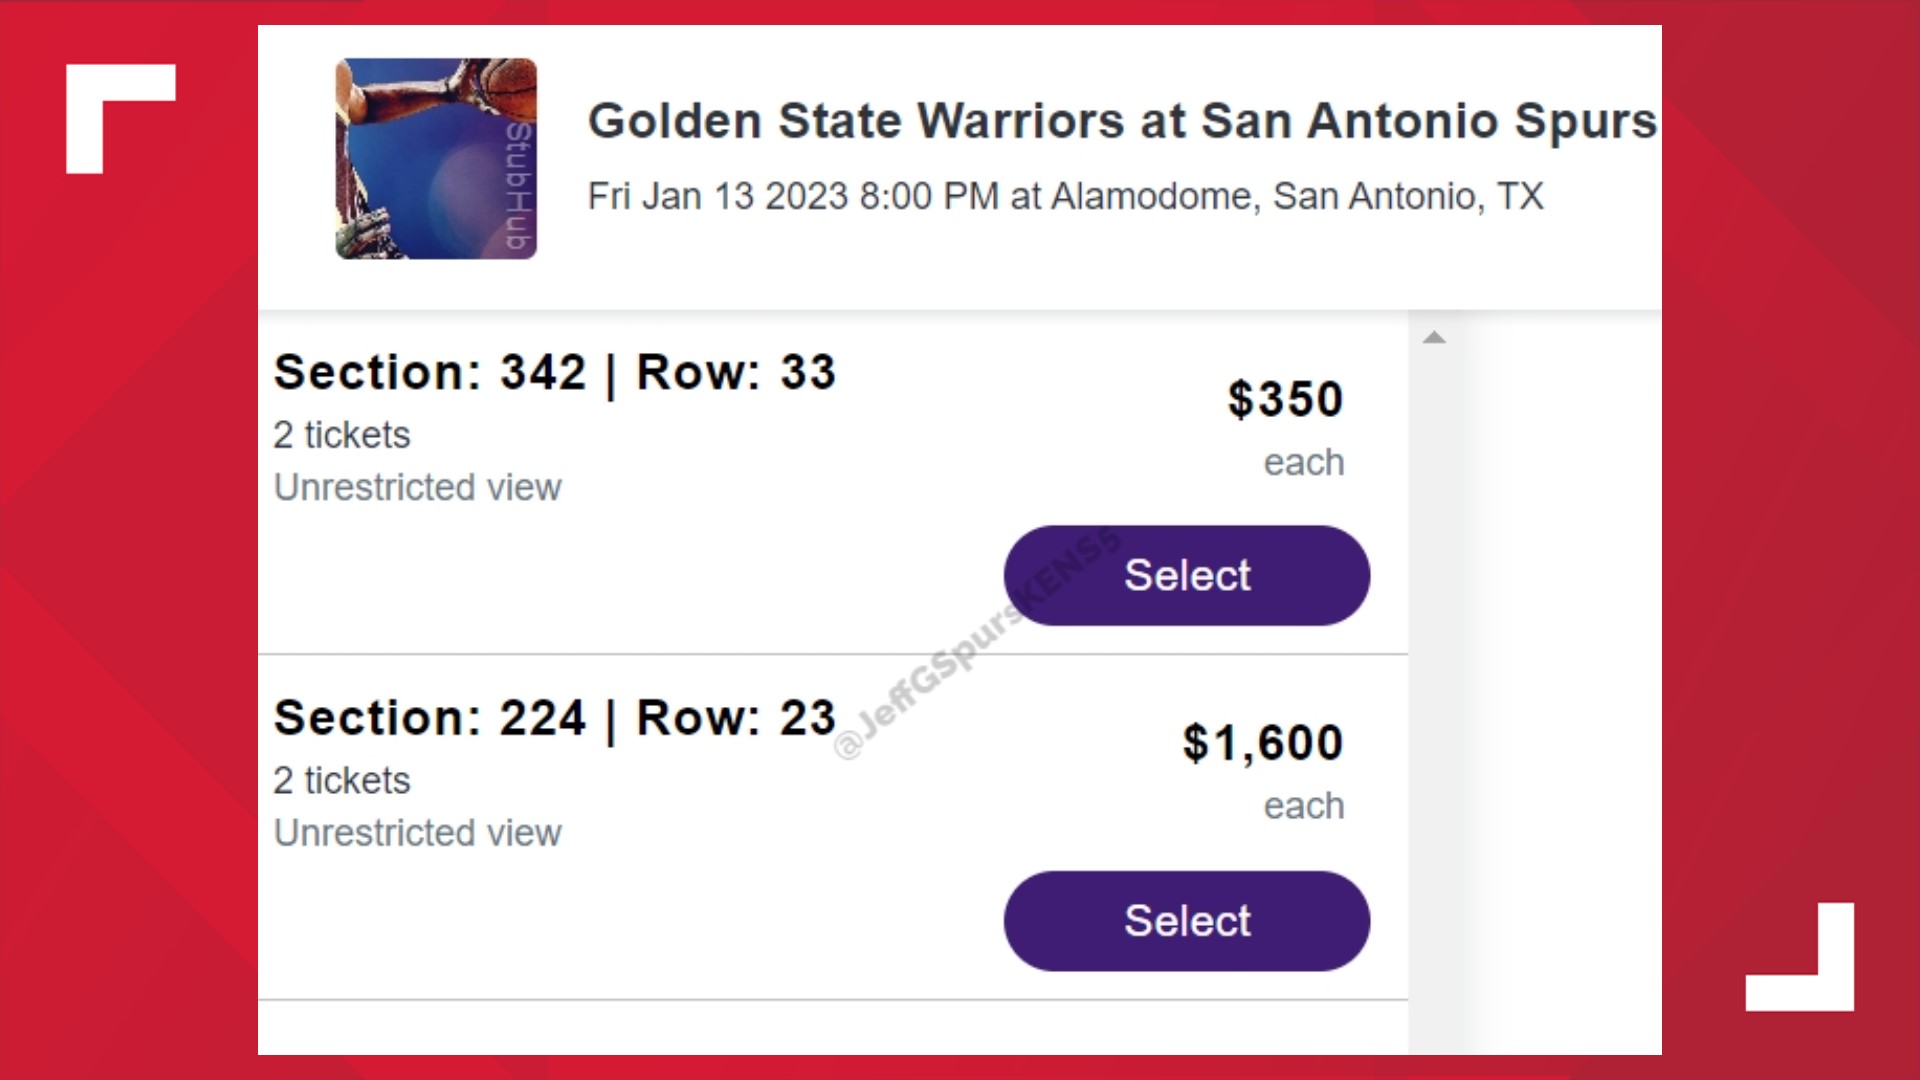1920x1080 pixels.
Task: Click the basketball player artwork icon
Action: point(436,158)
